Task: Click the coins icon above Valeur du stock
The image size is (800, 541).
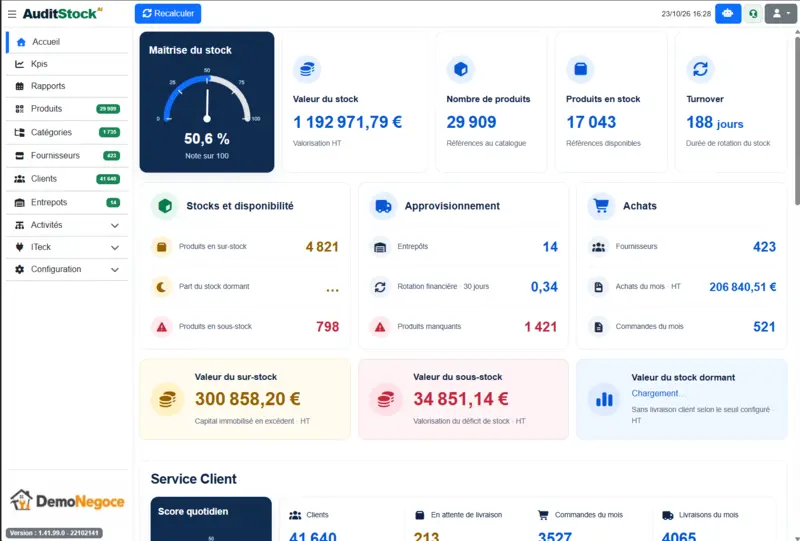Action: click(307, 69)
